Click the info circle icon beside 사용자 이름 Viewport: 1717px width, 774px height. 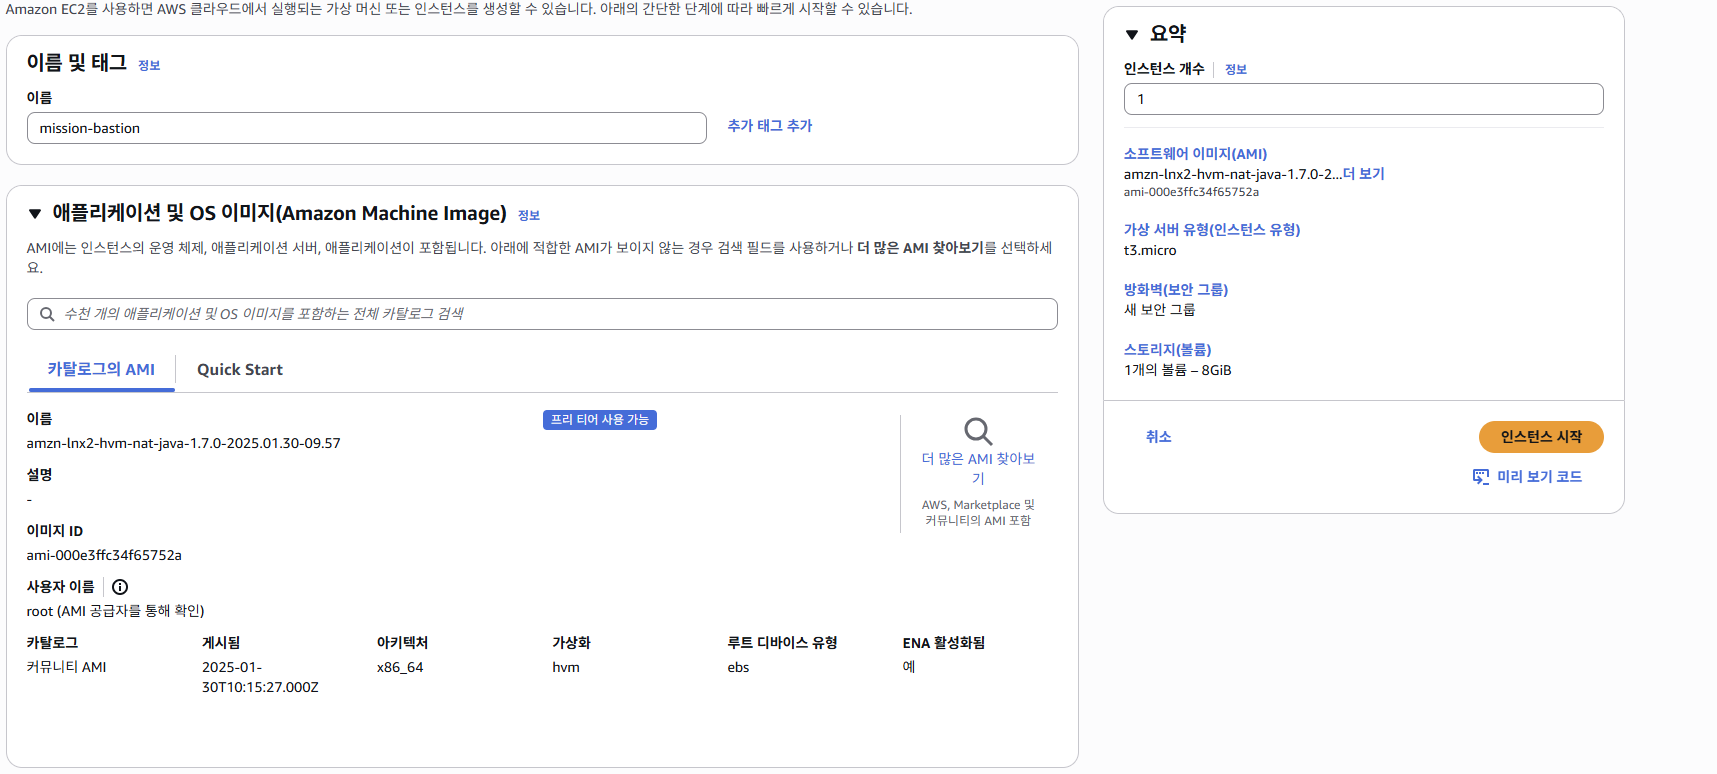pyautogui.click(x=120, y=587)
